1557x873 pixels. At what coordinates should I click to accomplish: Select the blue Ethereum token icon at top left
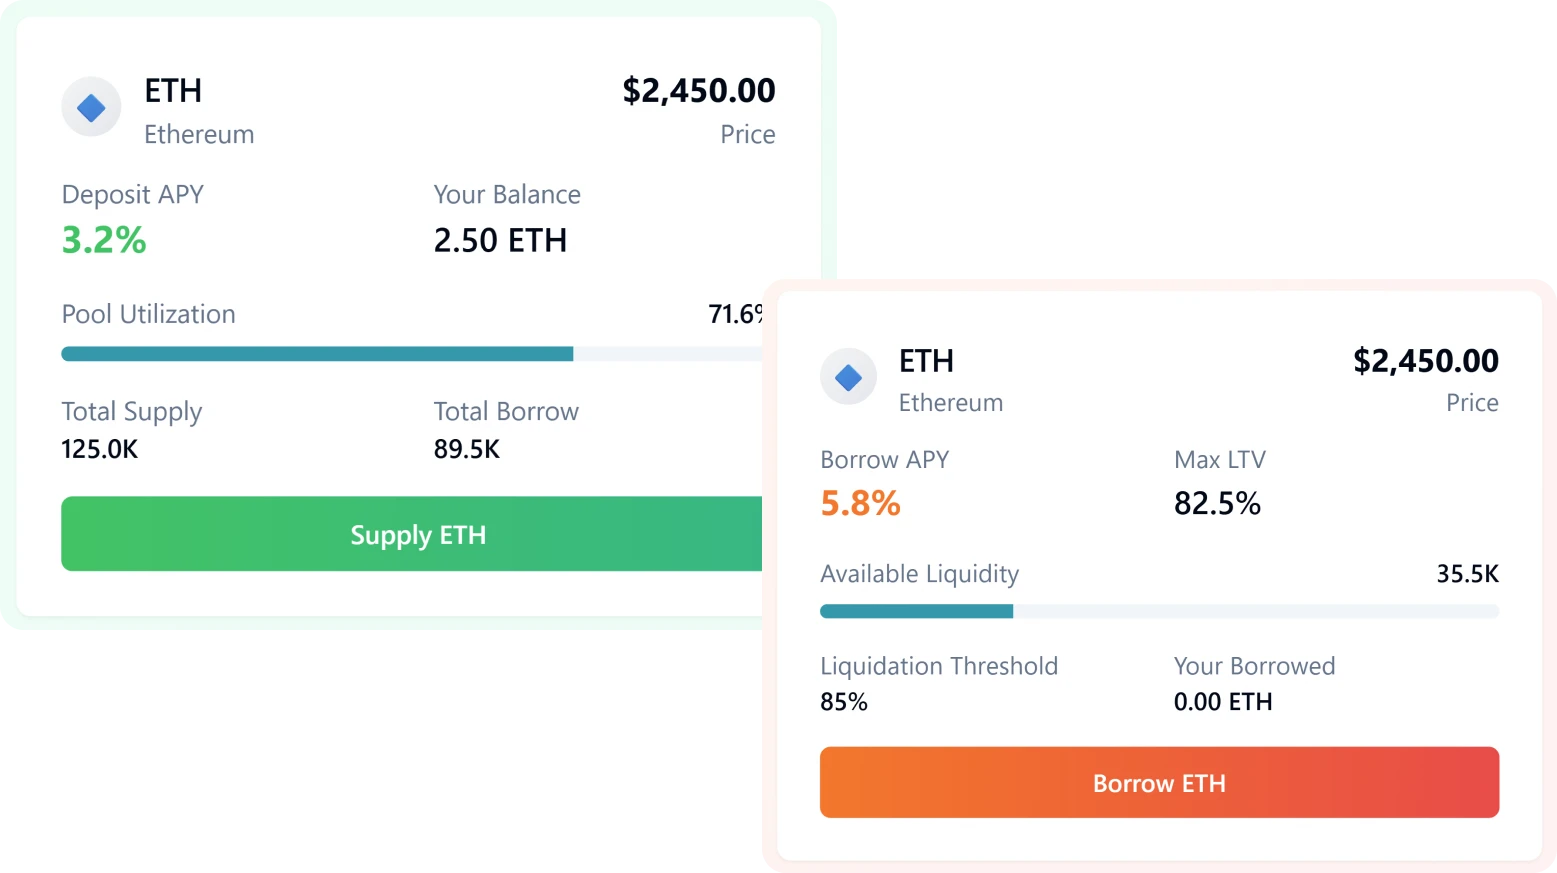(91, 106)
